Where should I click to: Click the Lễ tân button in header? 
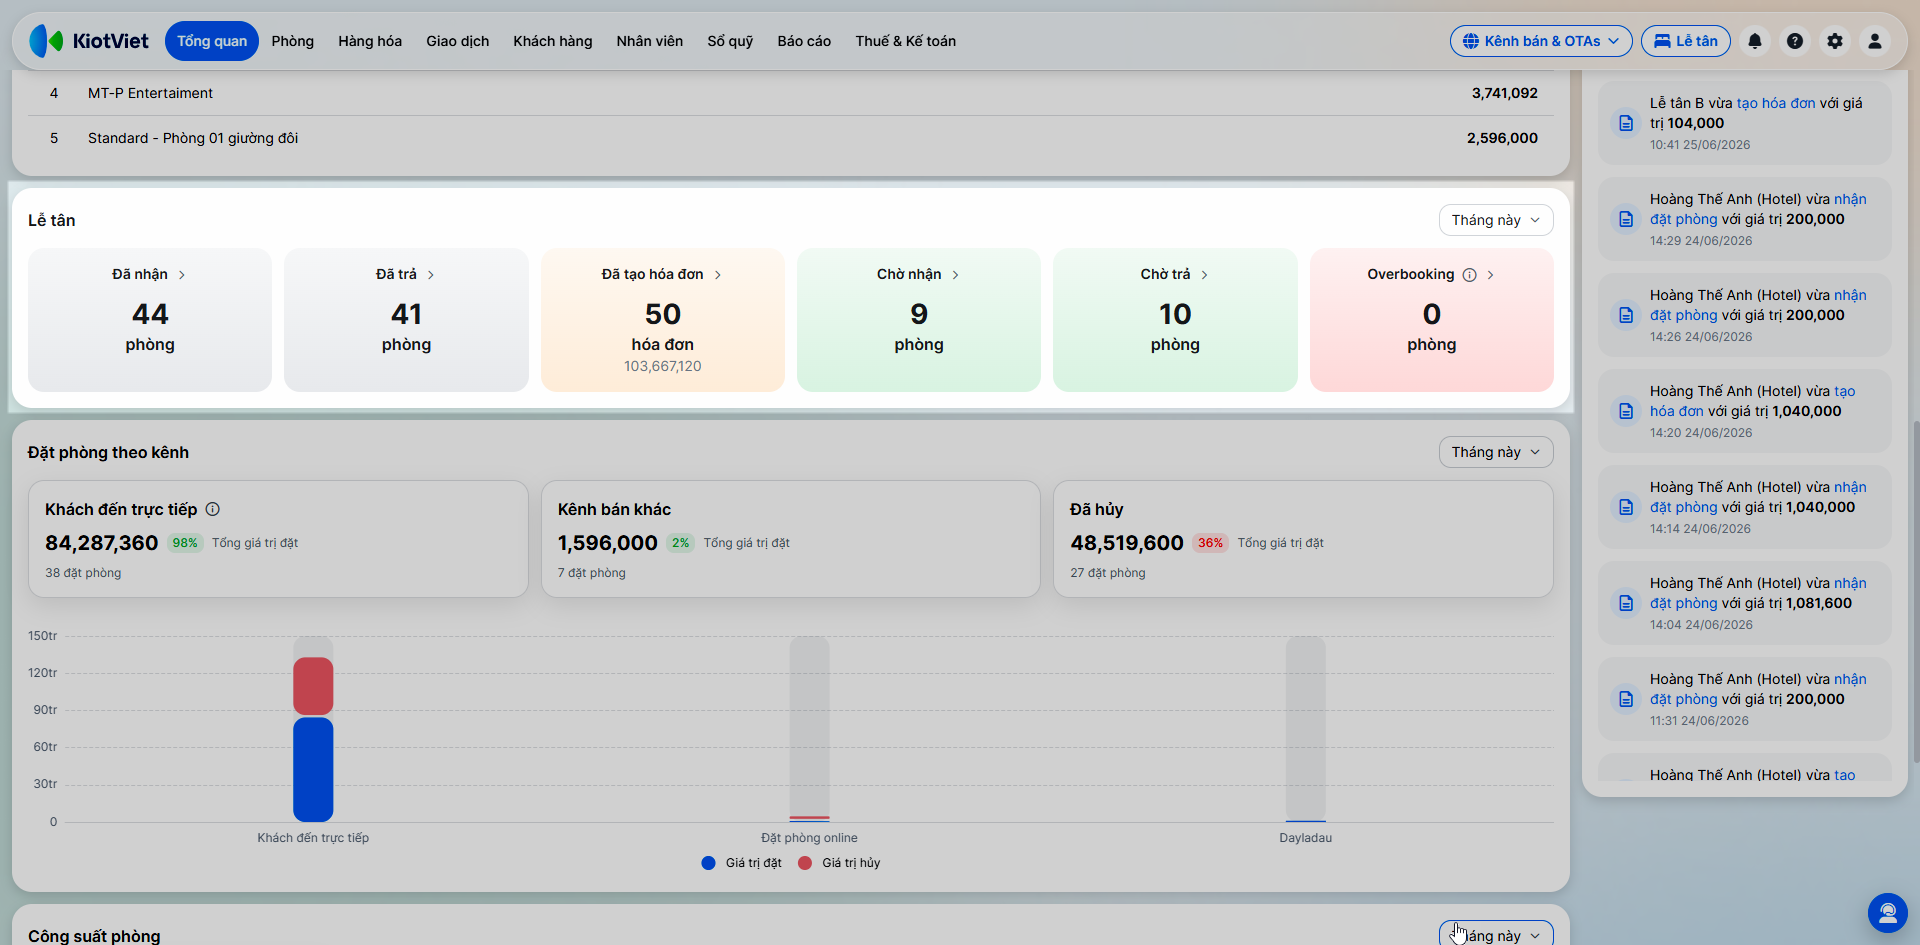(1686, 41)
